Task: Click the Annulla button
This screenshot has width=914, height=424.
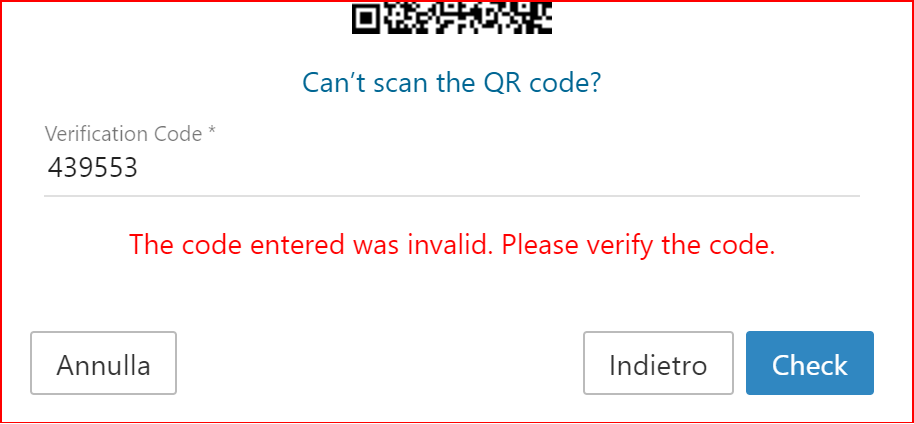Action: [x=103, y=363]
